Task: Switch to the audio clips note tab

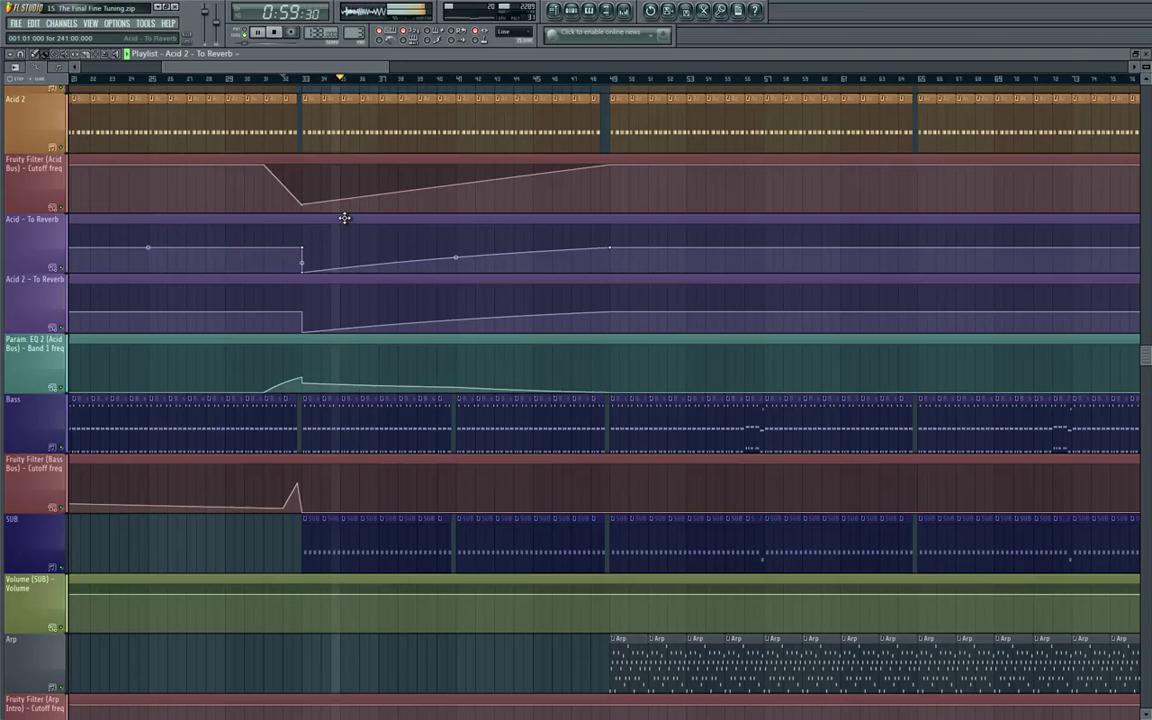Action: 58,67
